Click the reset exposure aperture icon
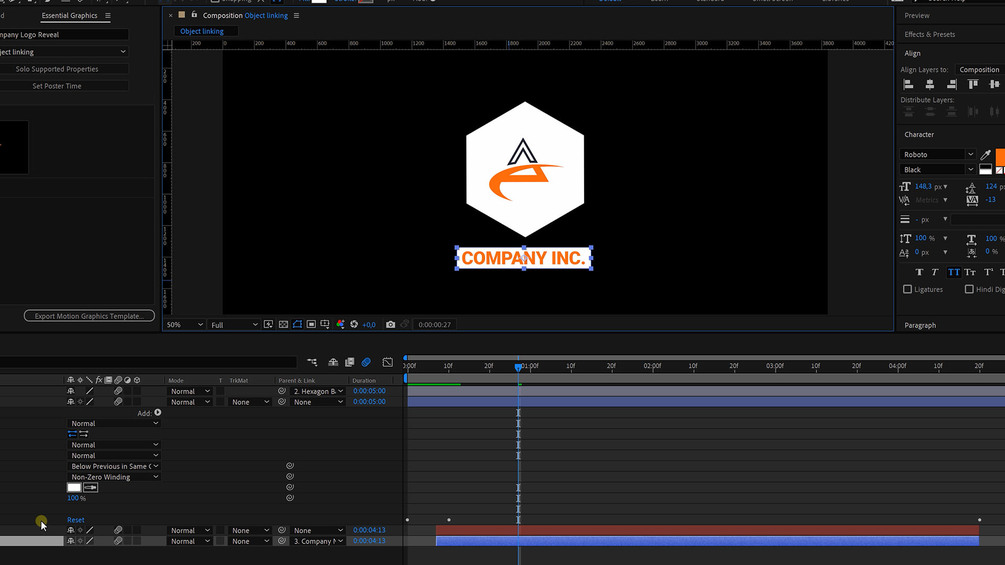The height and width of the screenshot is (565, 1005). point(354,325)
